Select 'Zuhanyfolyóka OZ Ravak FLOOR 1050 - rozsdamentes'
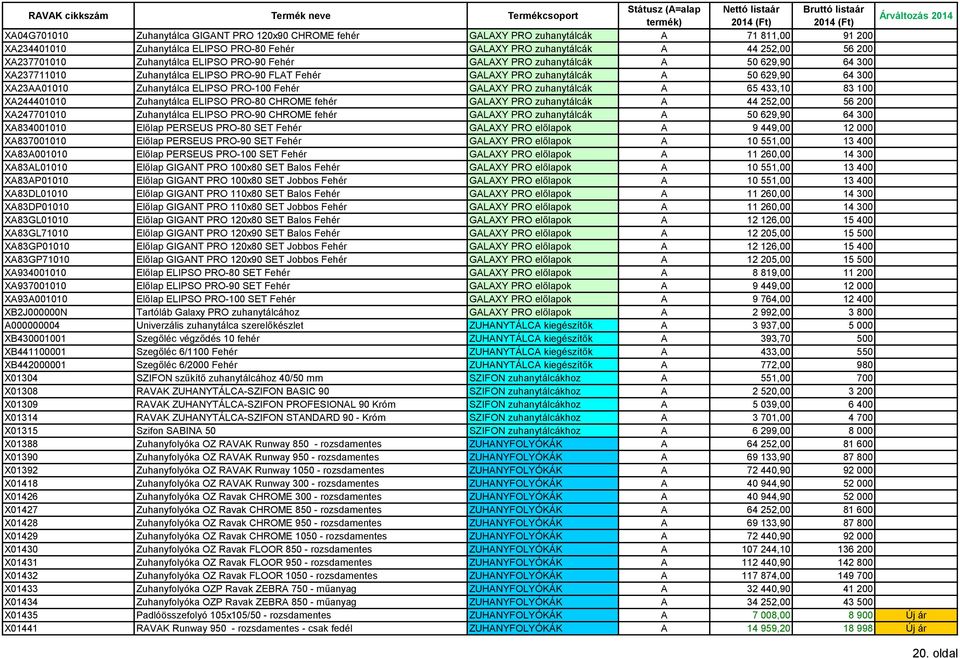This screenshot has width=960, height=658. tap(301, 575)
